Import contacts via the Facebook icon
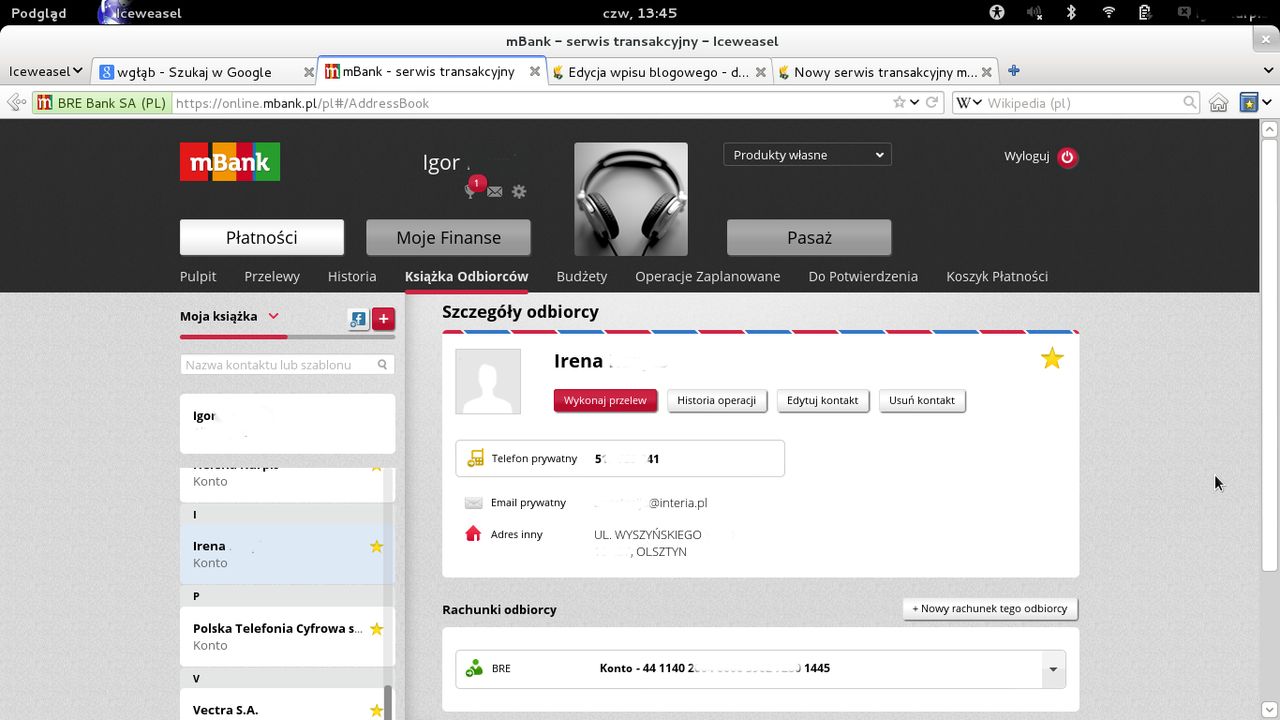 click(358, 319)
